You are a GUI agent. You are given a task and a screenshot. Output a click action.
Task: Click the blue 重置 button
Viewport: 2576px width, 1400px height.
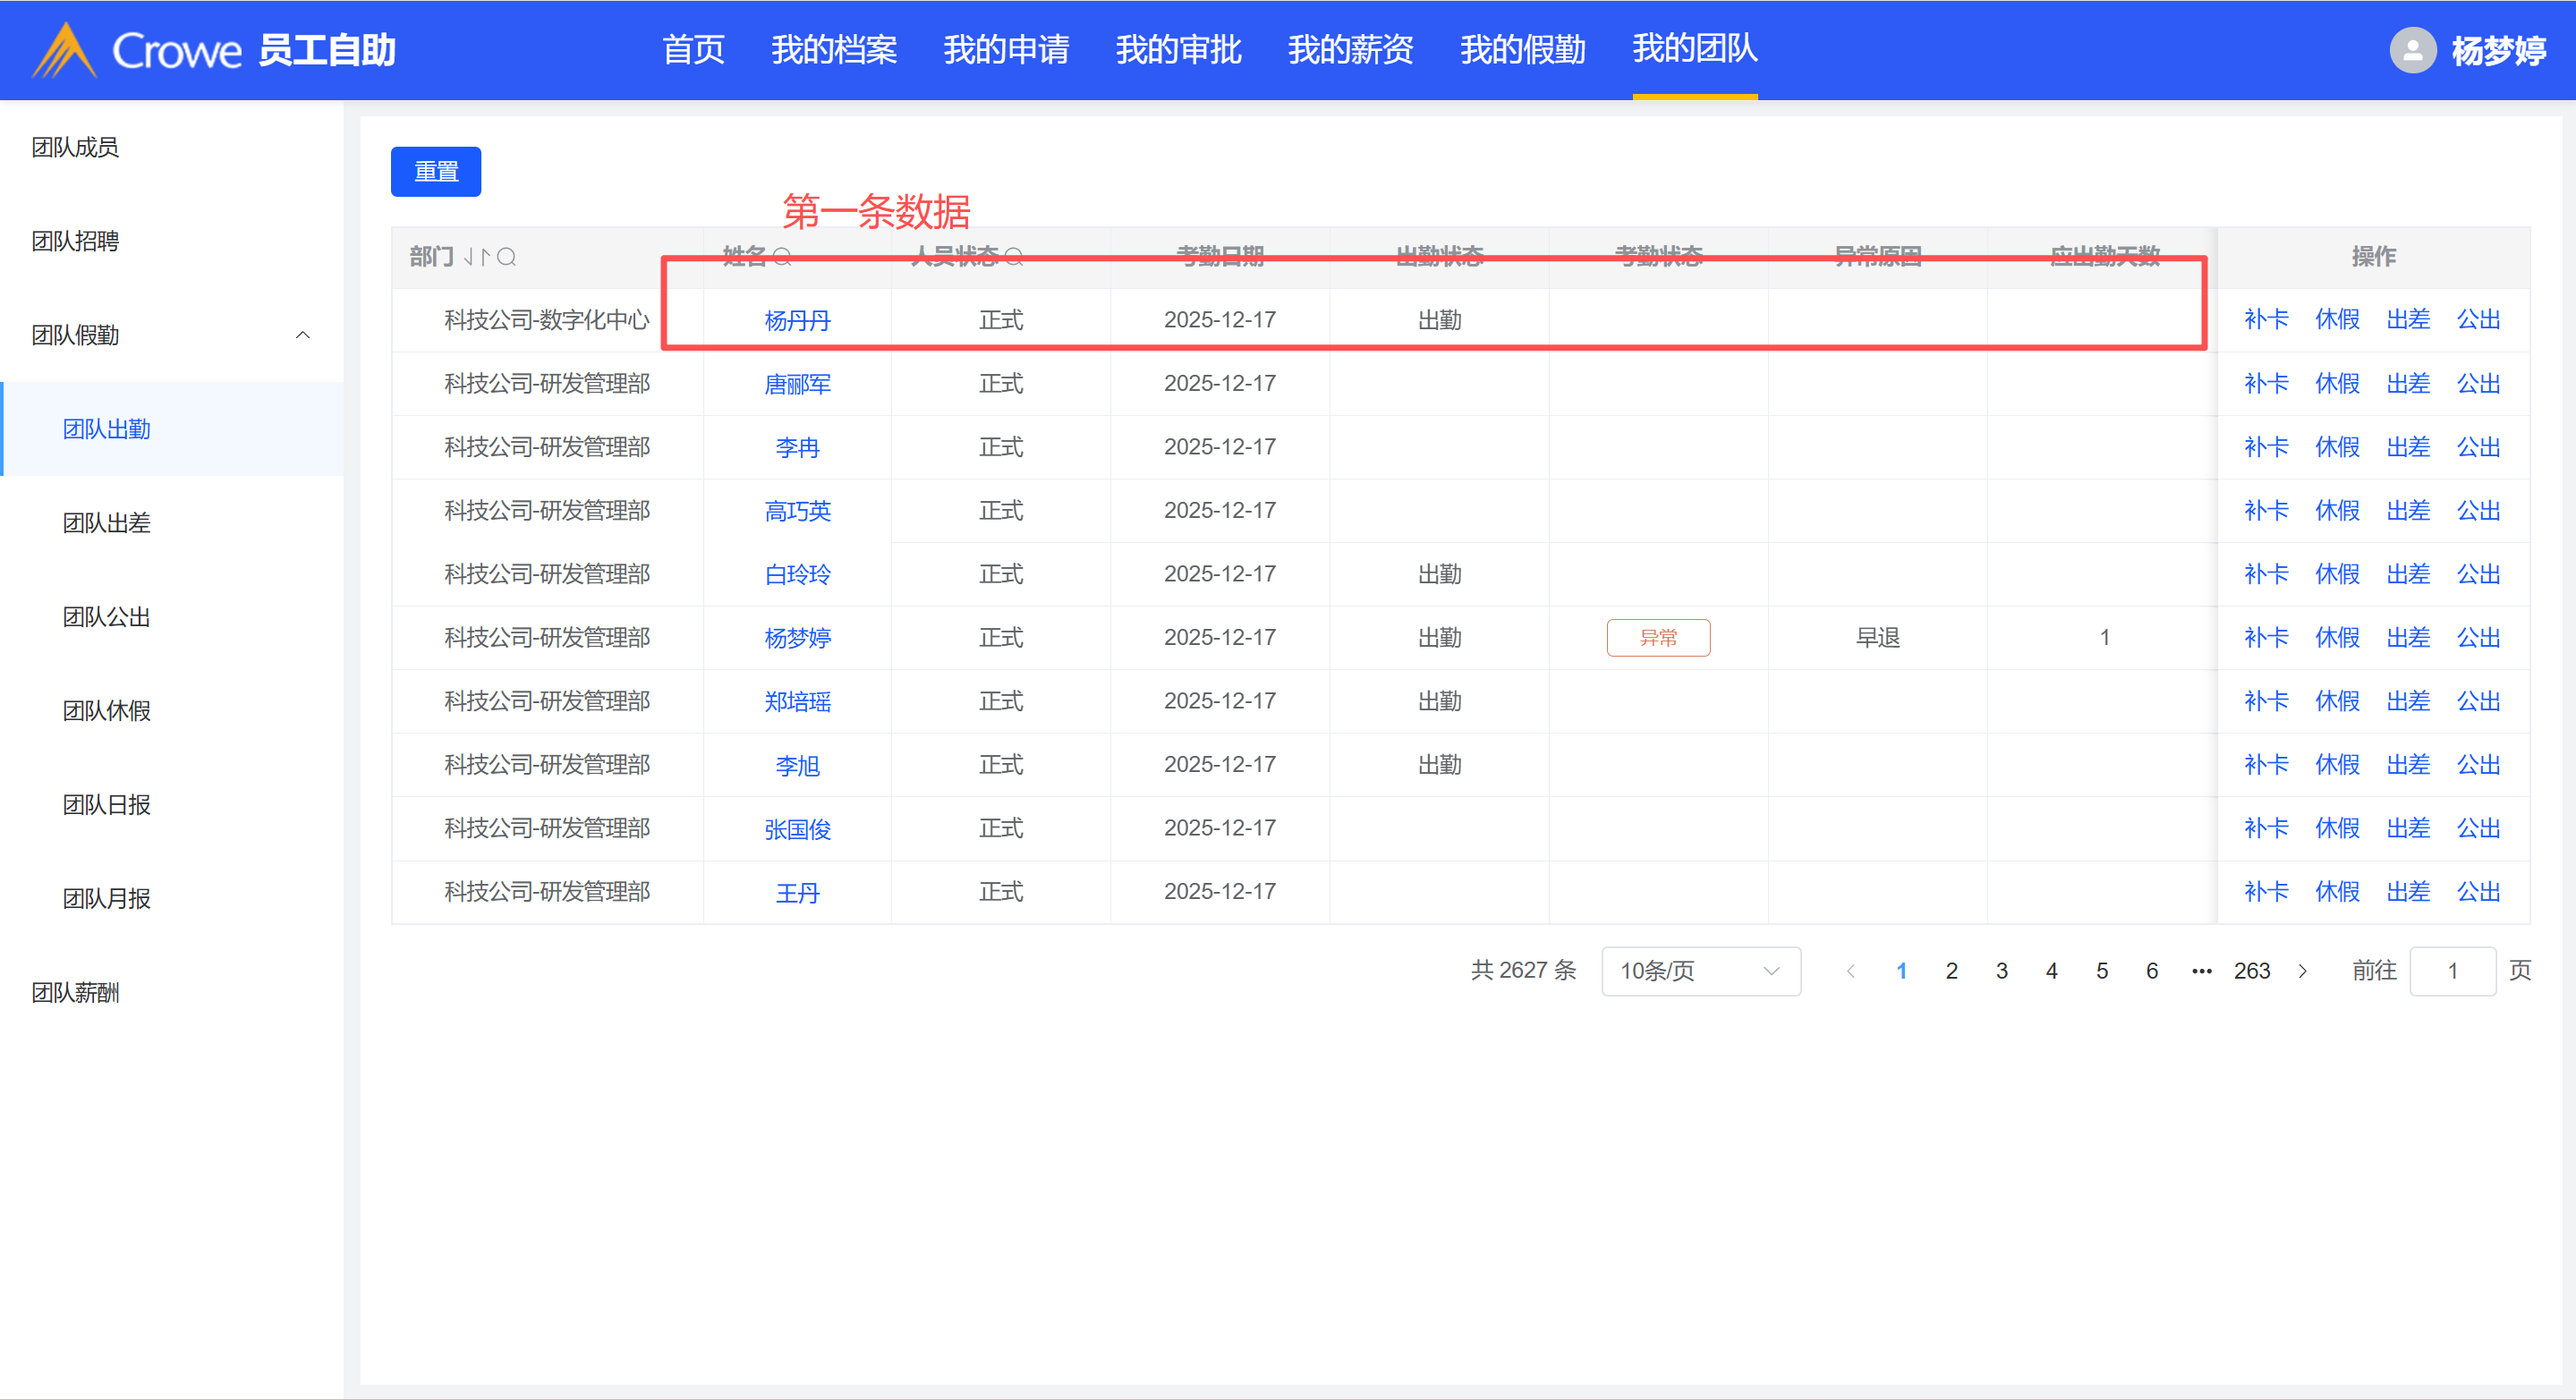[x=436, y=171]
